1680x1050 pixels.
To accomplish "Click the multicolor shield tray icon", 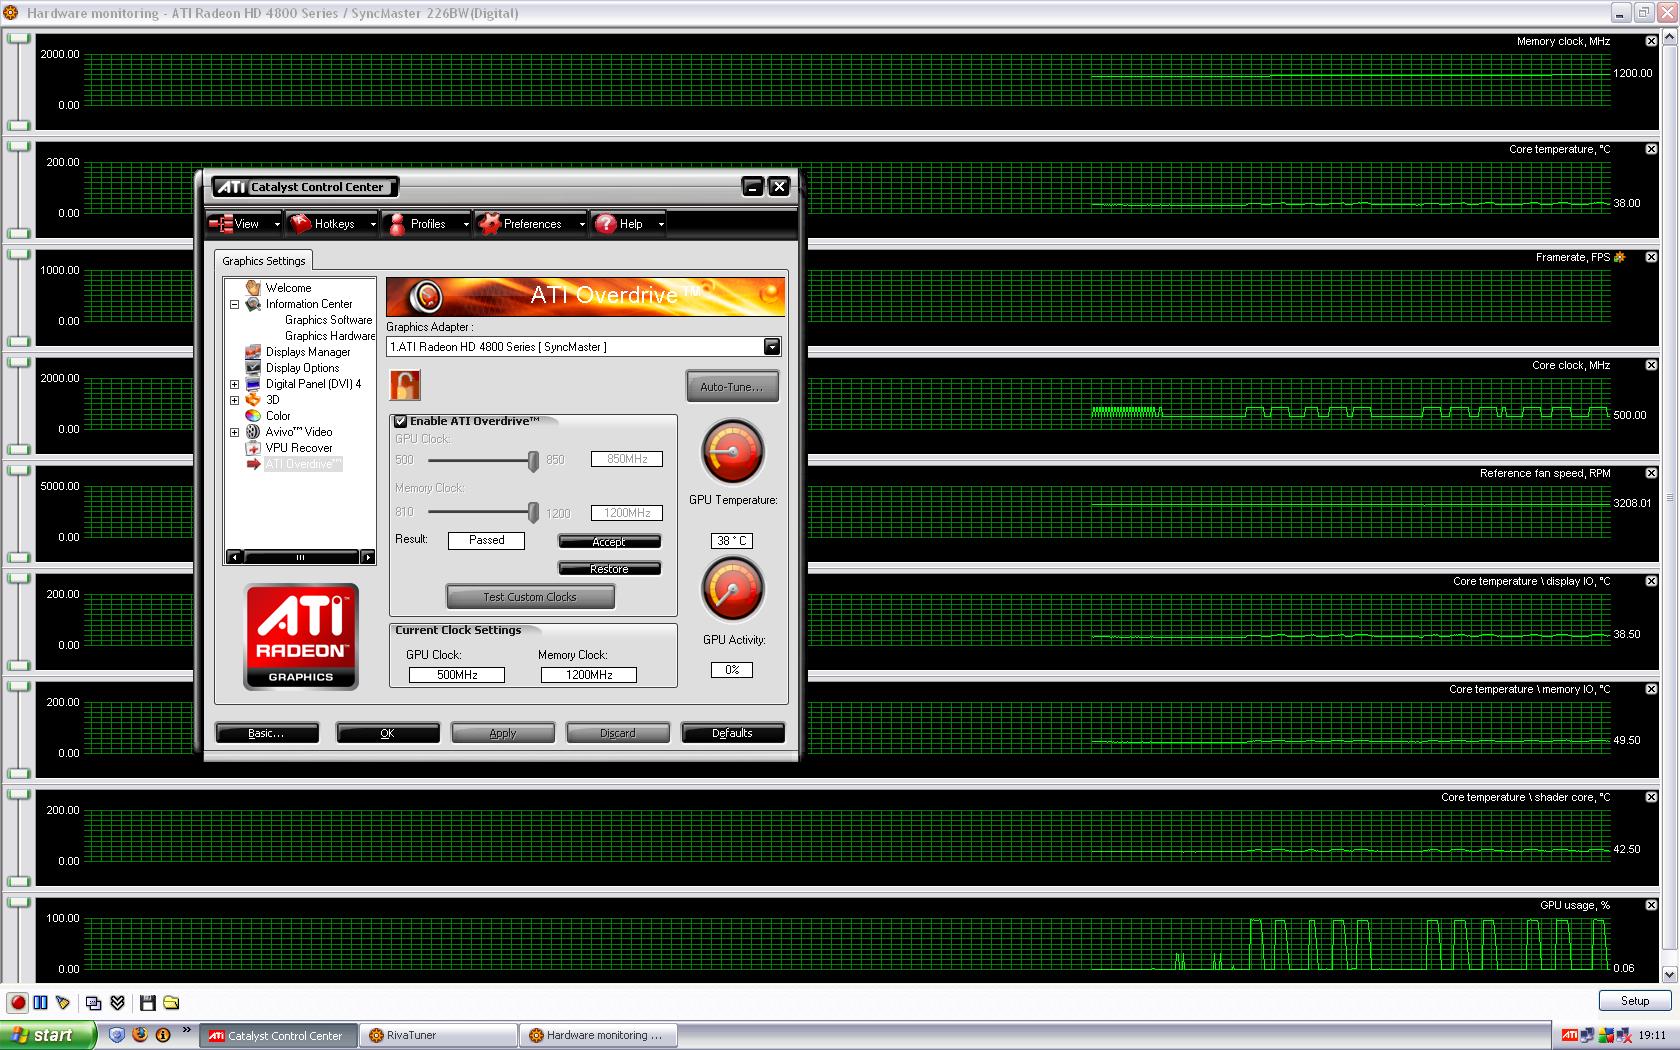I will [x=1606, y=1035].
